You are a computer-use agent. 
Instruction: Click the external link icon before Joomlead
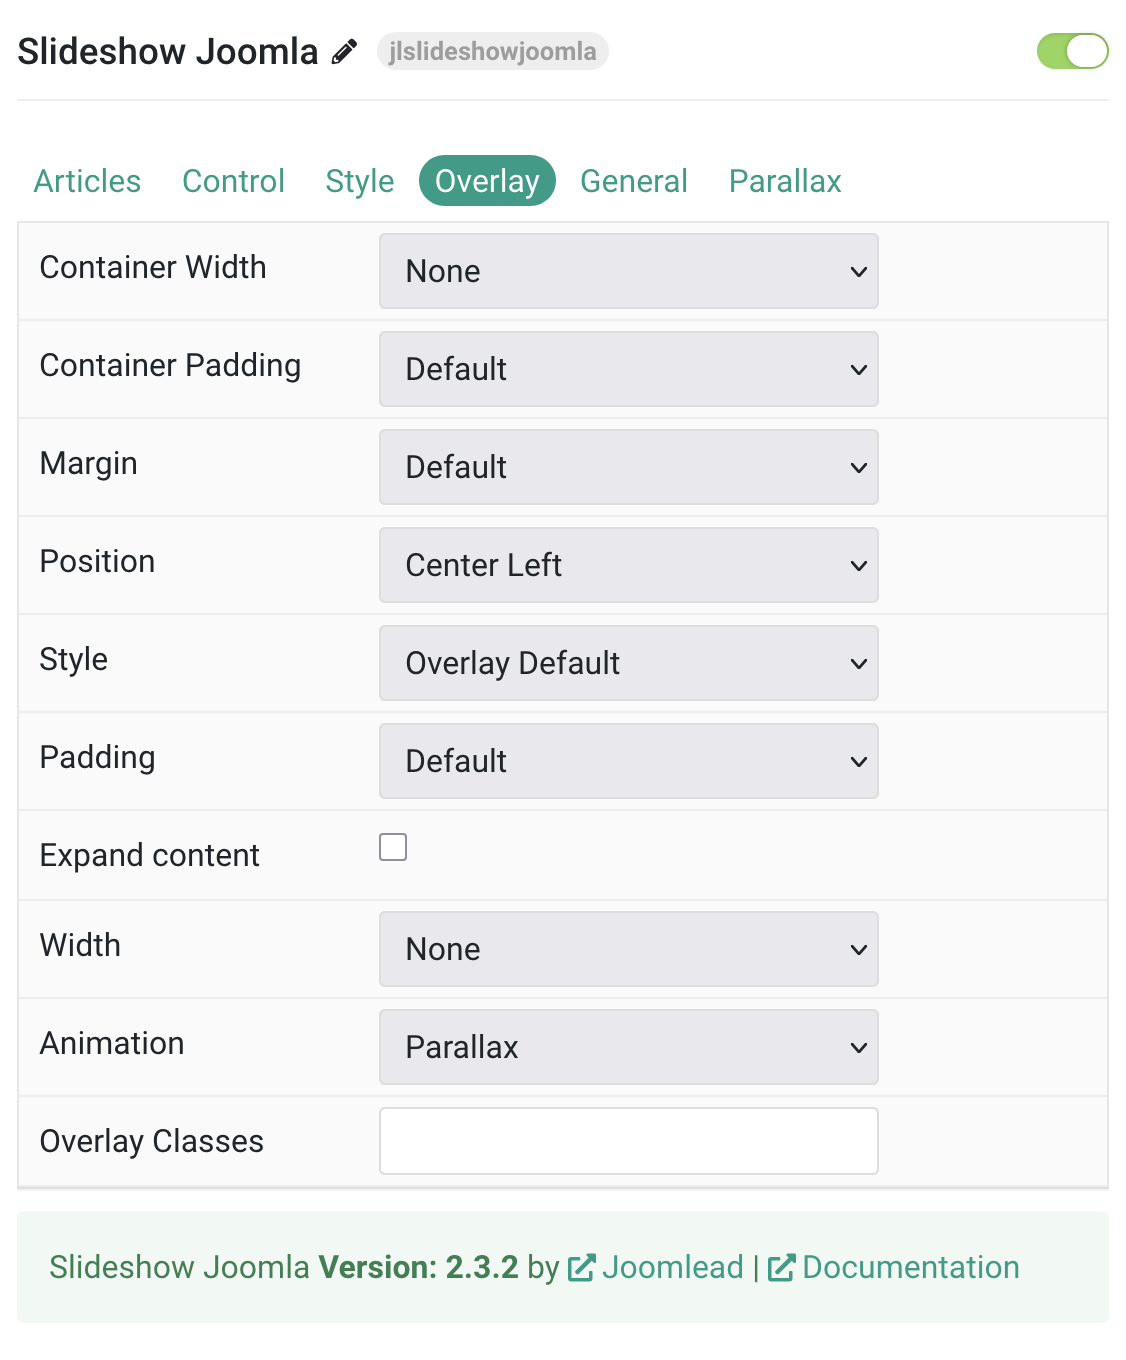point(580,1268)
